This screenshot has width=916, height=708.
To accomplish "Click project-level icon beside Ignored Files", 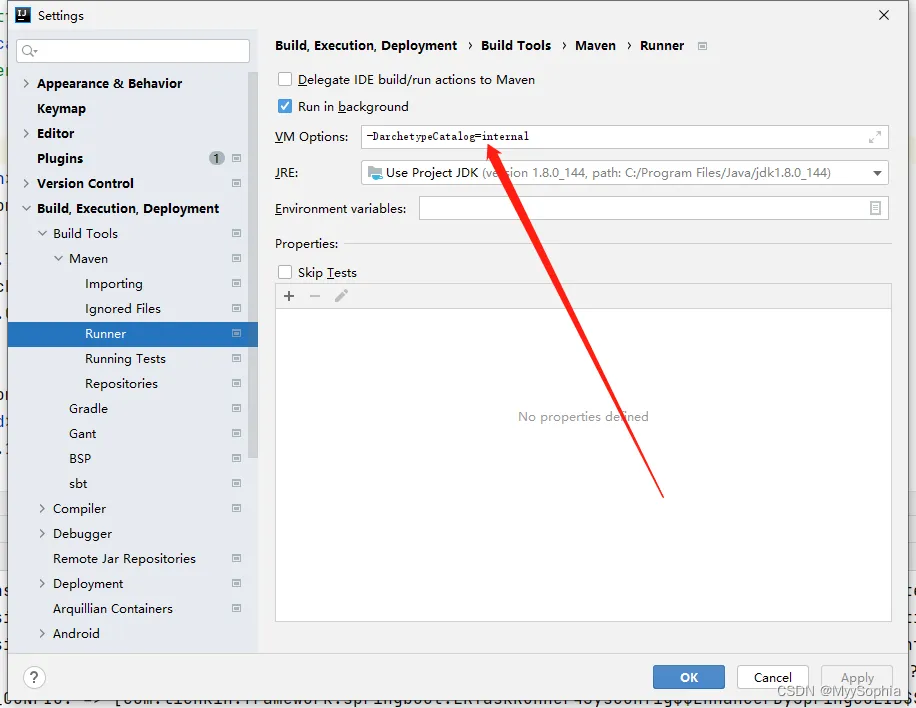I will (237, 308).
